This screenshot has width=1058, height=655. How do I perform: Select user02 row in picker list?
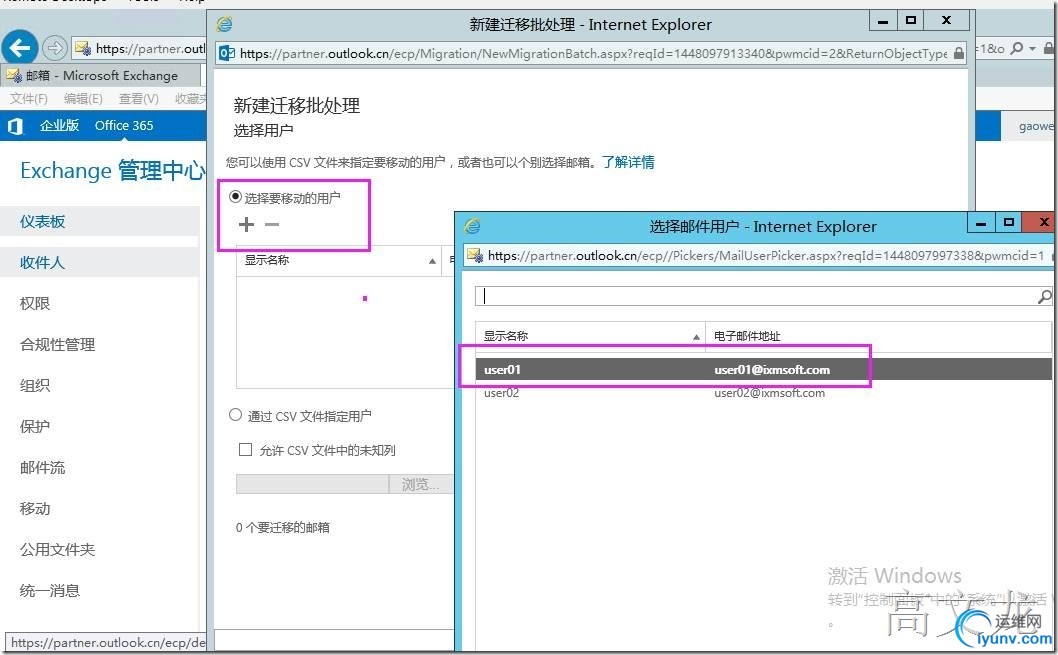click(x=763, y=393)
